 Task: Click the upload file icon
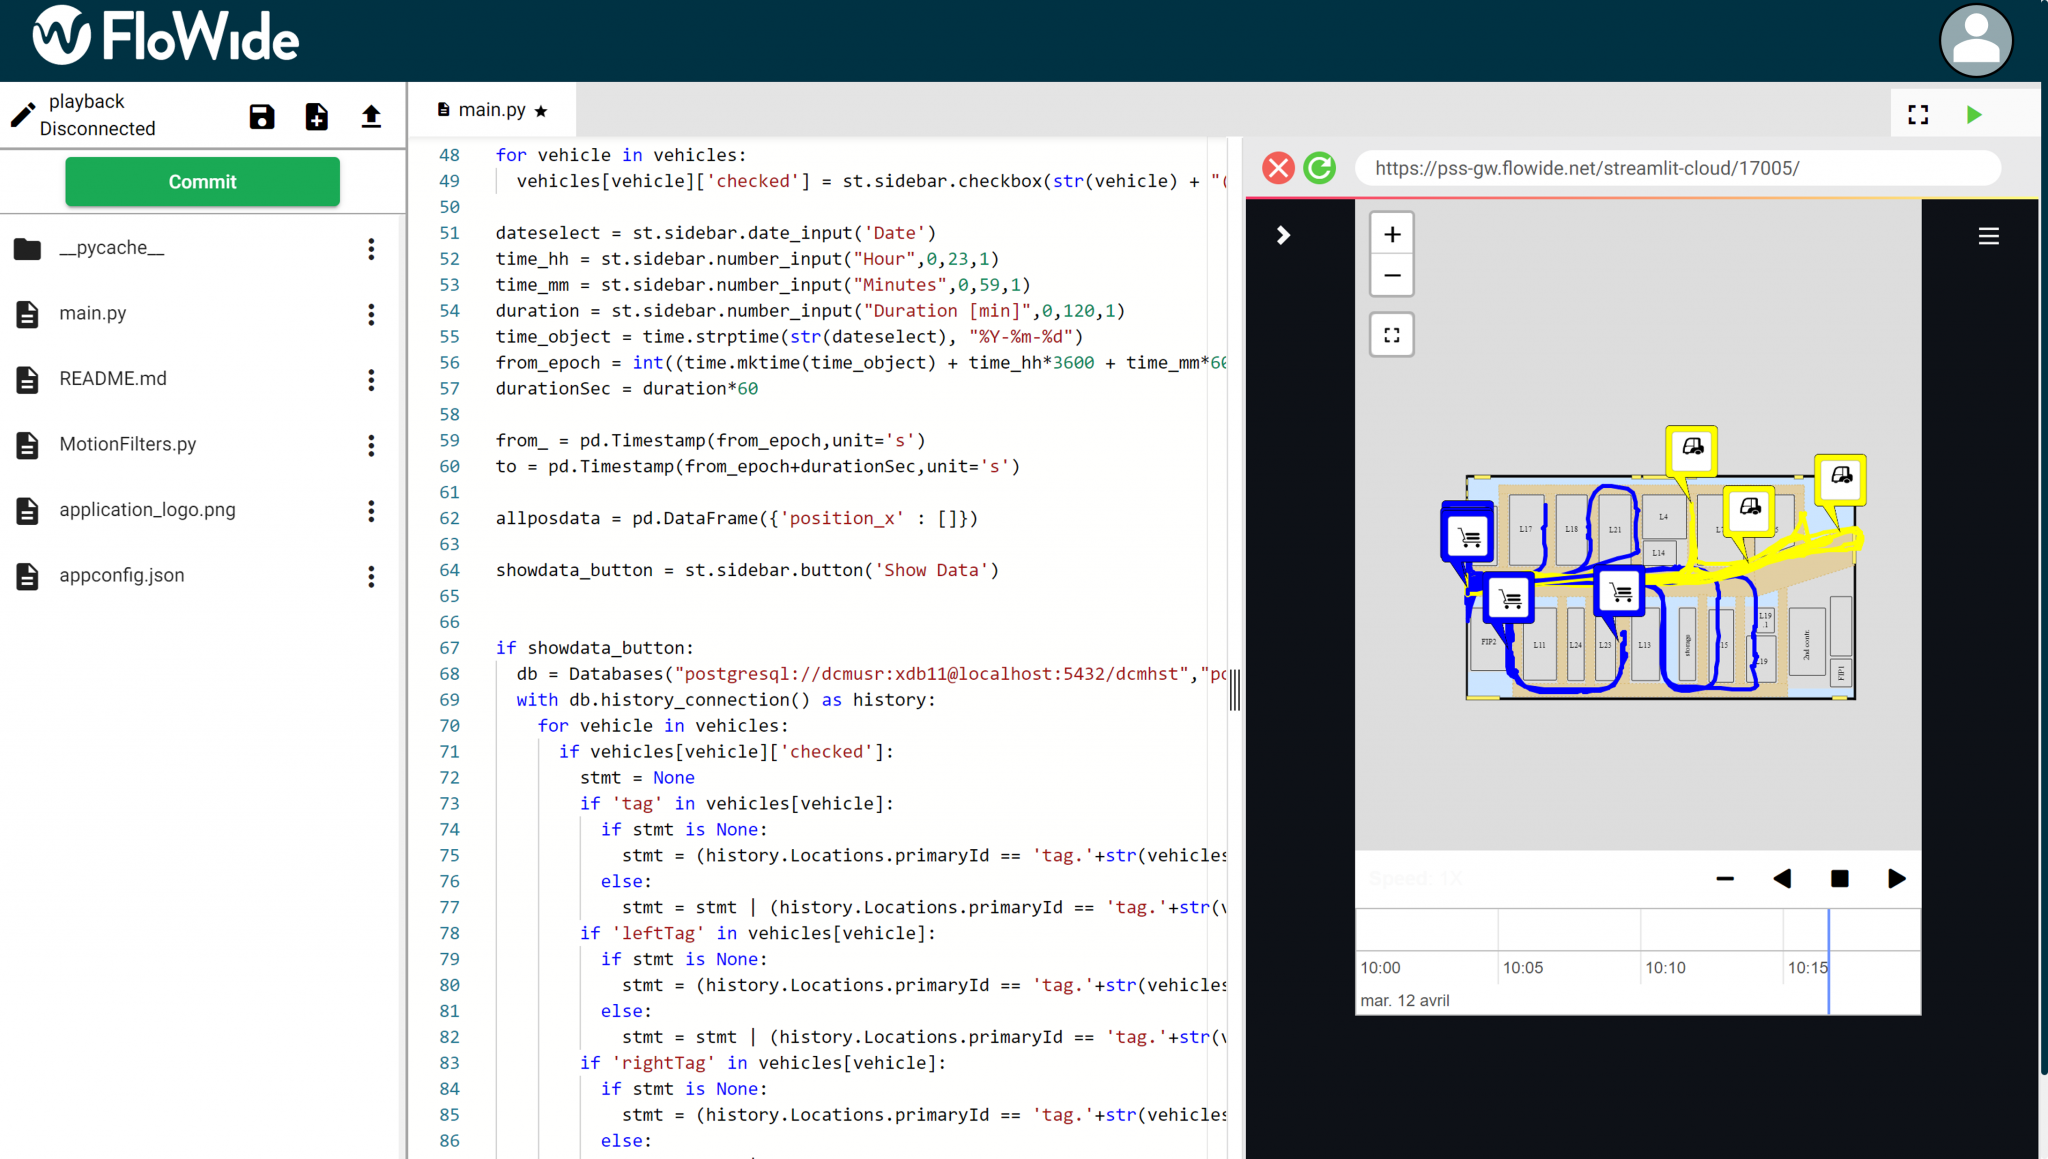[371, 117]
